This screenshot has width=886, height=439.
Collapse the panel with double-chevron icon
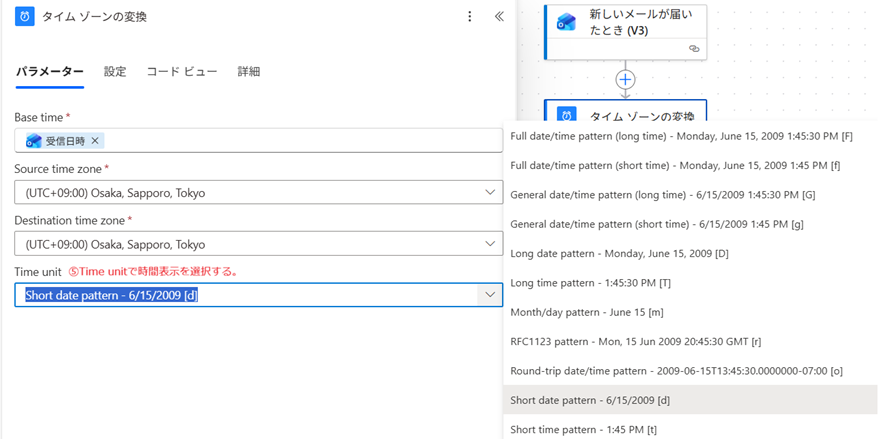(x=499, y=16)
